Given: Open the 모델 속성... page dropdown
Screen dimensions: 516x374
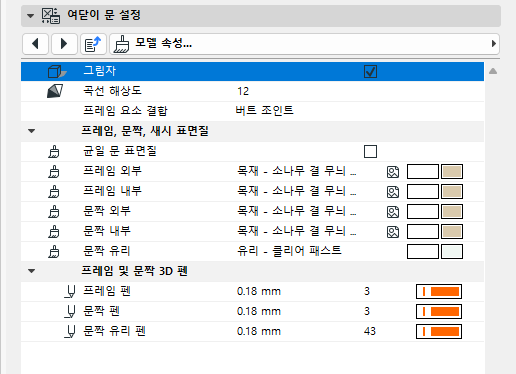Looking at the screenshot, I should coord(304,44).
